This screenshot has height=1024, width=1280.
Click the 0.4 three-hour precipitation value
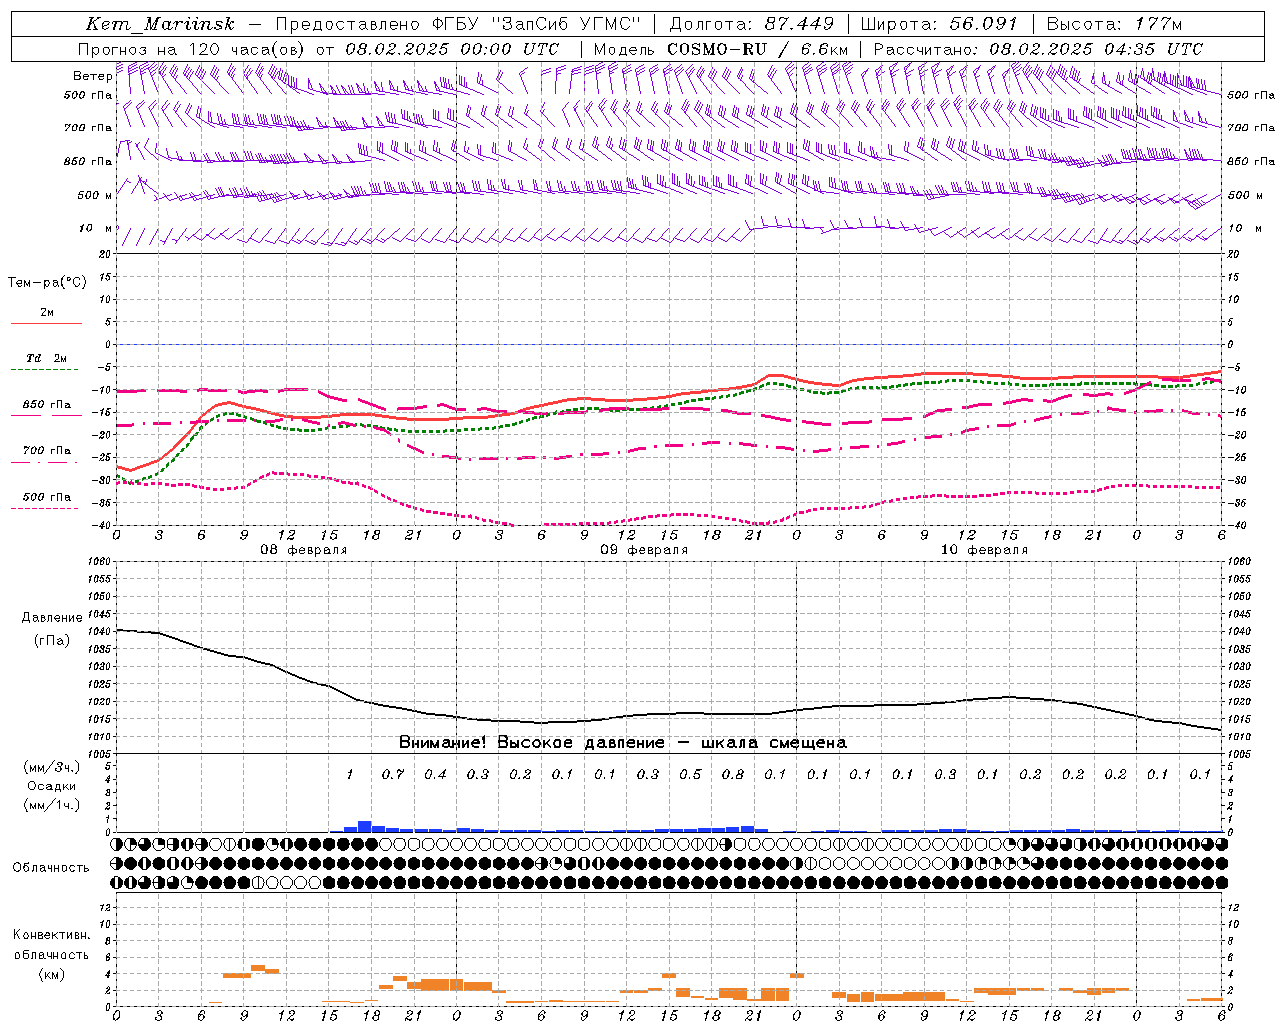coord(435,774)
